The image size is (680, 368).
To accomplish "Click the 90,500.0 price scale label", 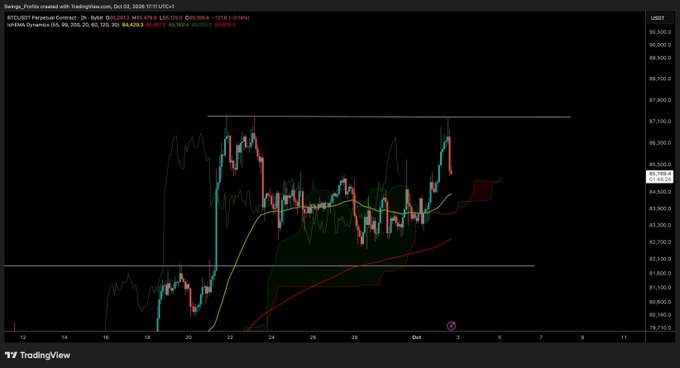I will pos(660,32).
